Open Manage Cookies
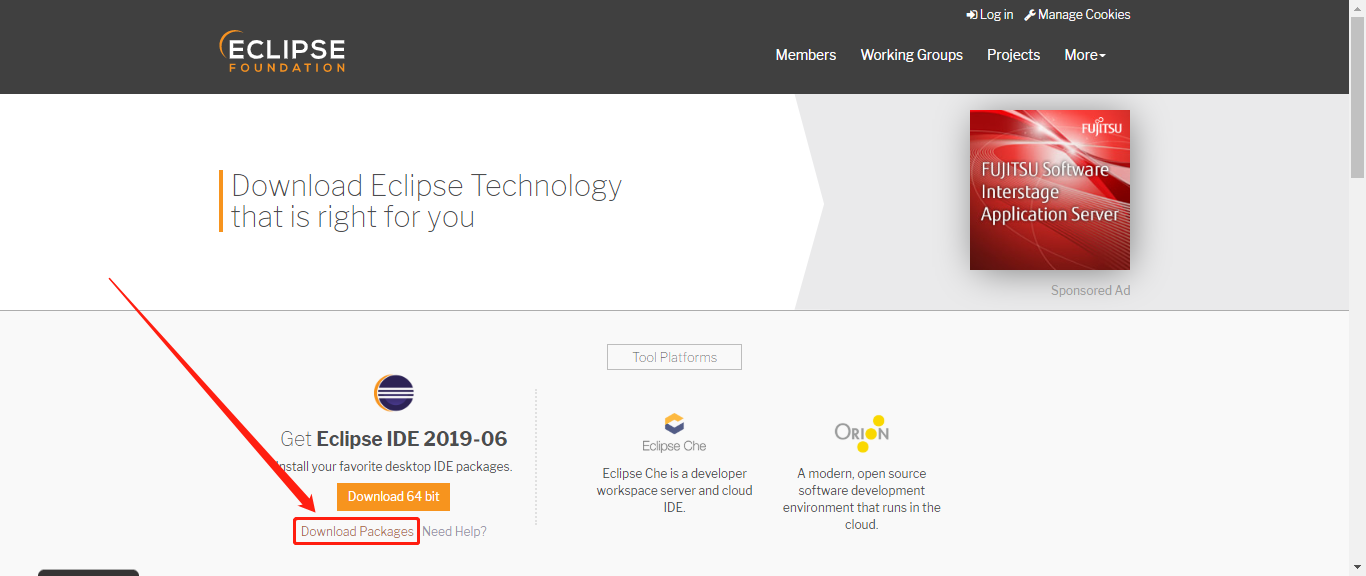The width and height of the screenshot is (1366, 576). point(1077,15)
